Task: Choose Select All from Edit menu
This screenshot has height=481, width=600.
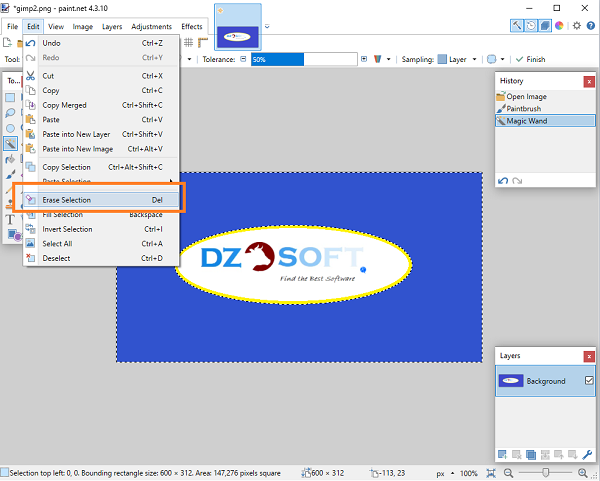Action: (x=101, y=244)
